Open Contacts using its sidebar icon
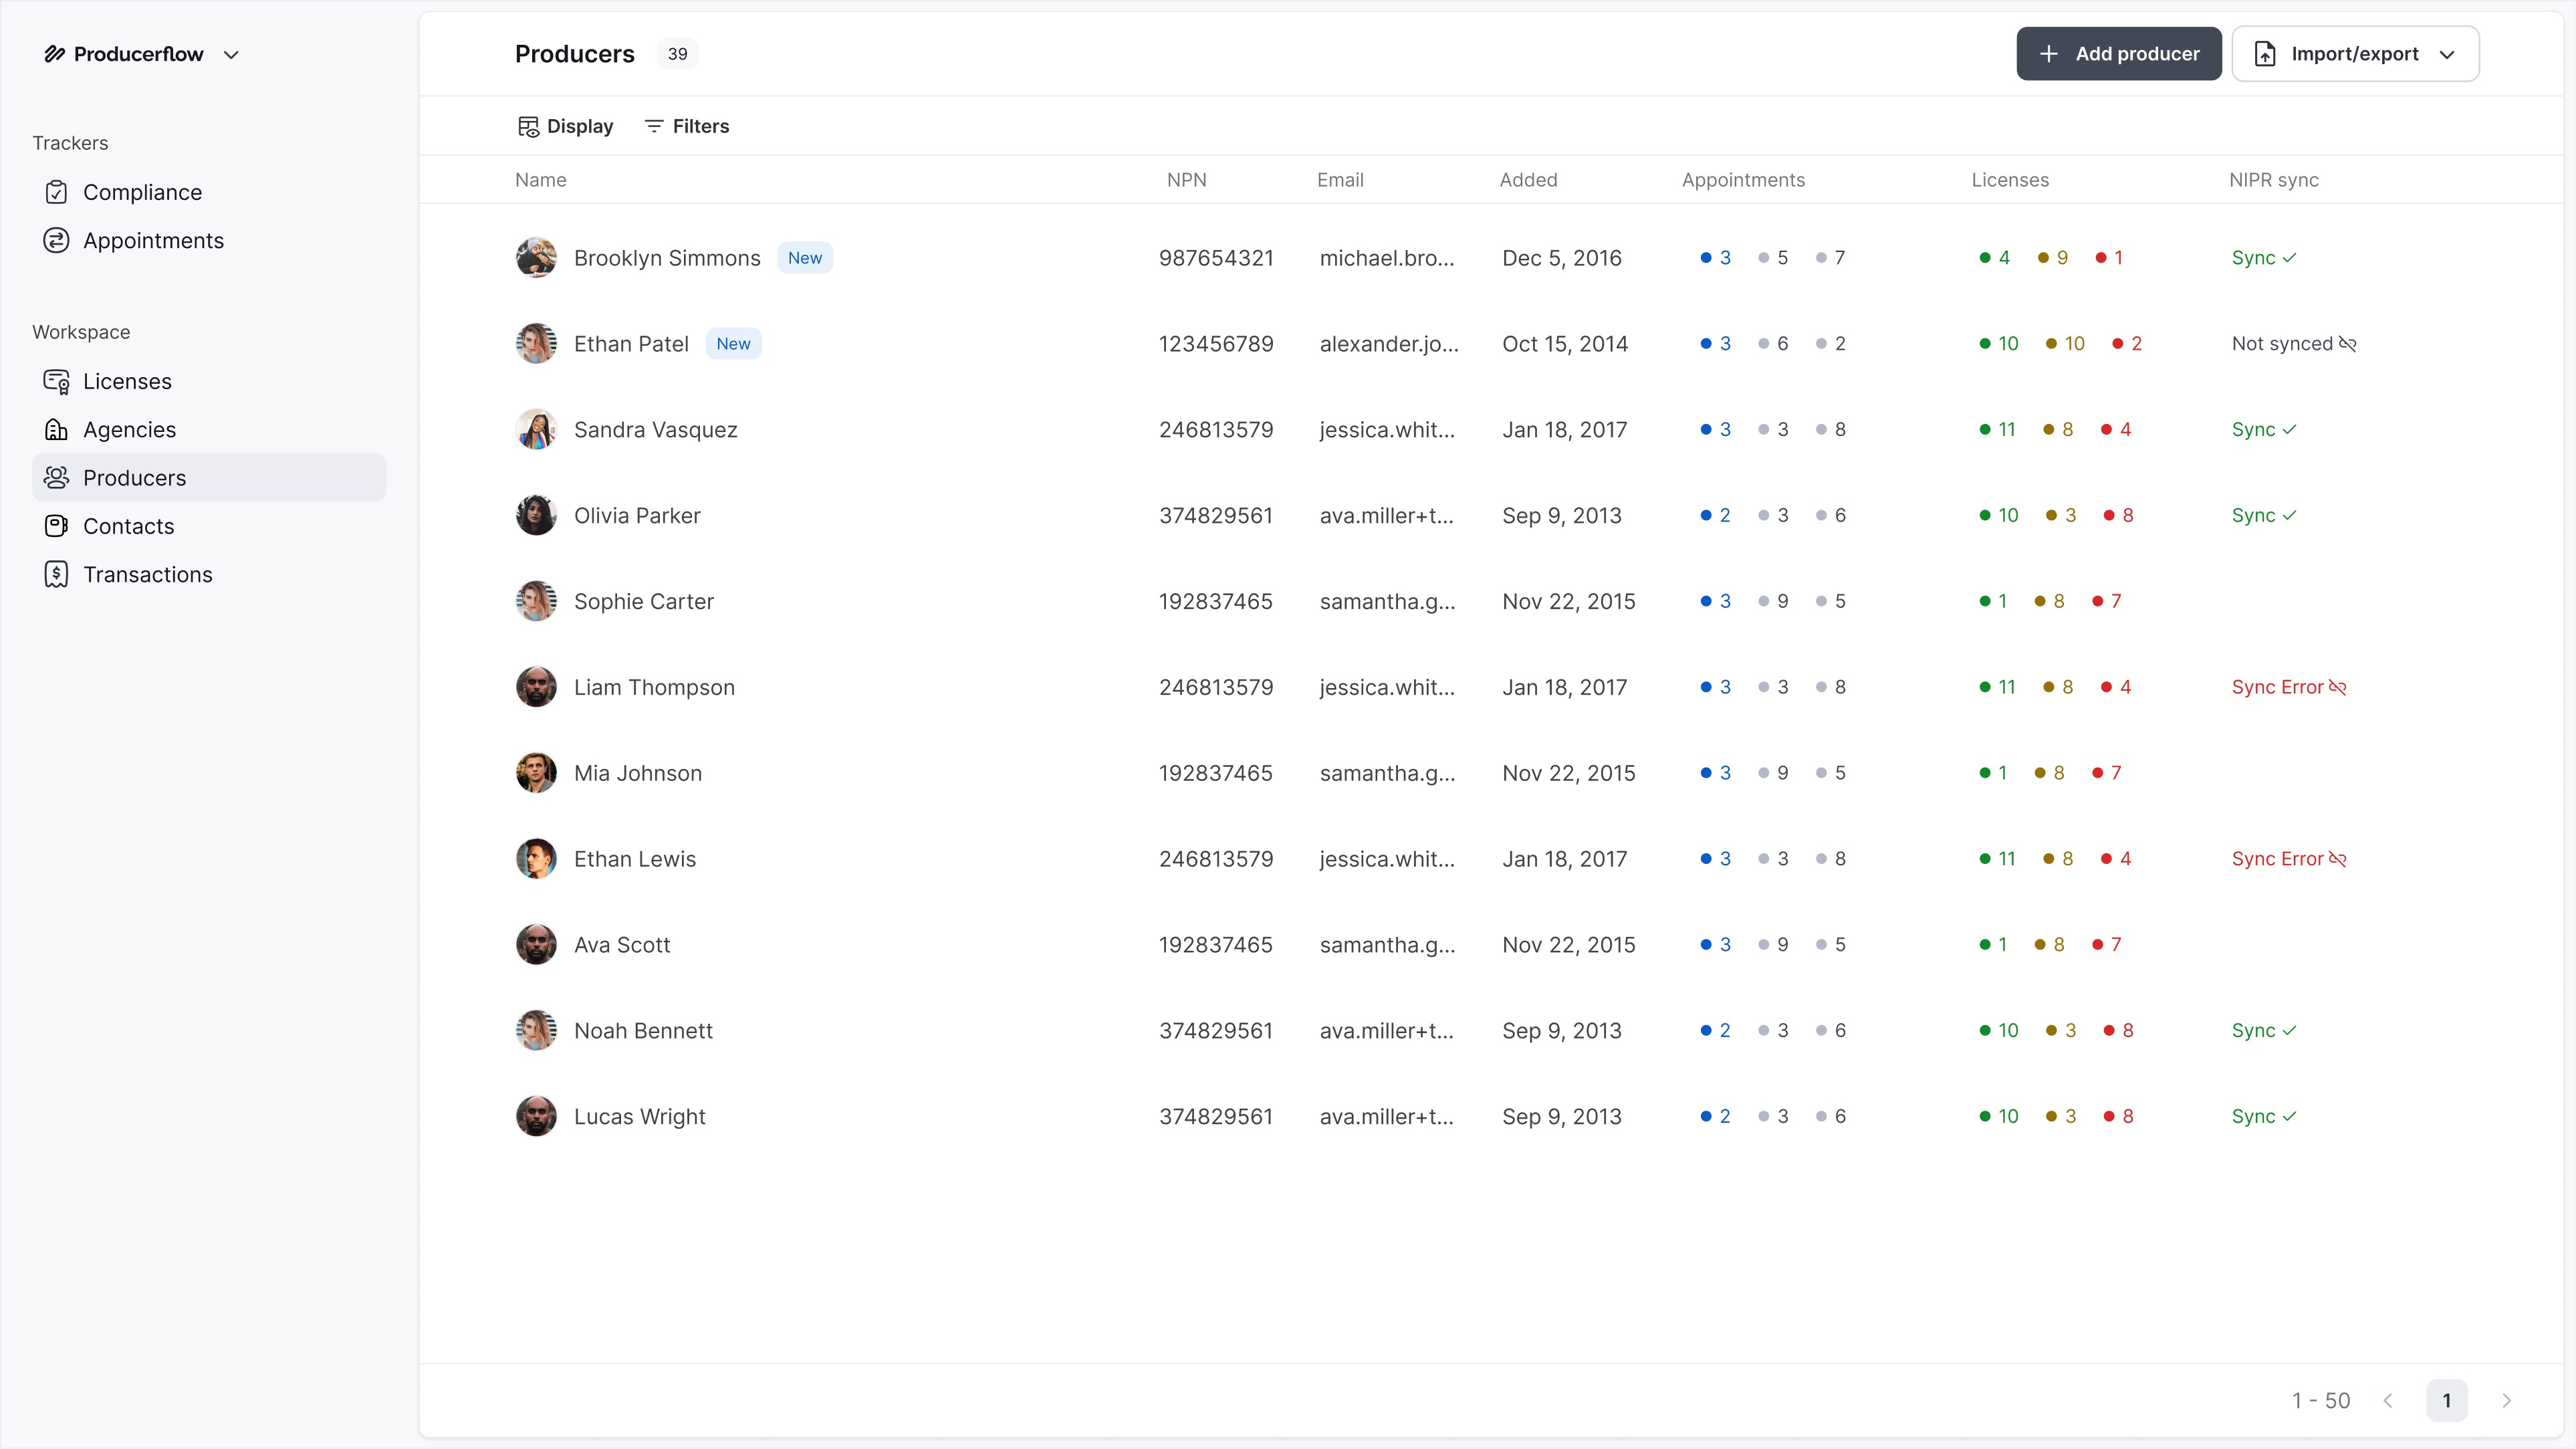Image resolution: width=2576 pixels, height=1449 pixels. point(57,526)
